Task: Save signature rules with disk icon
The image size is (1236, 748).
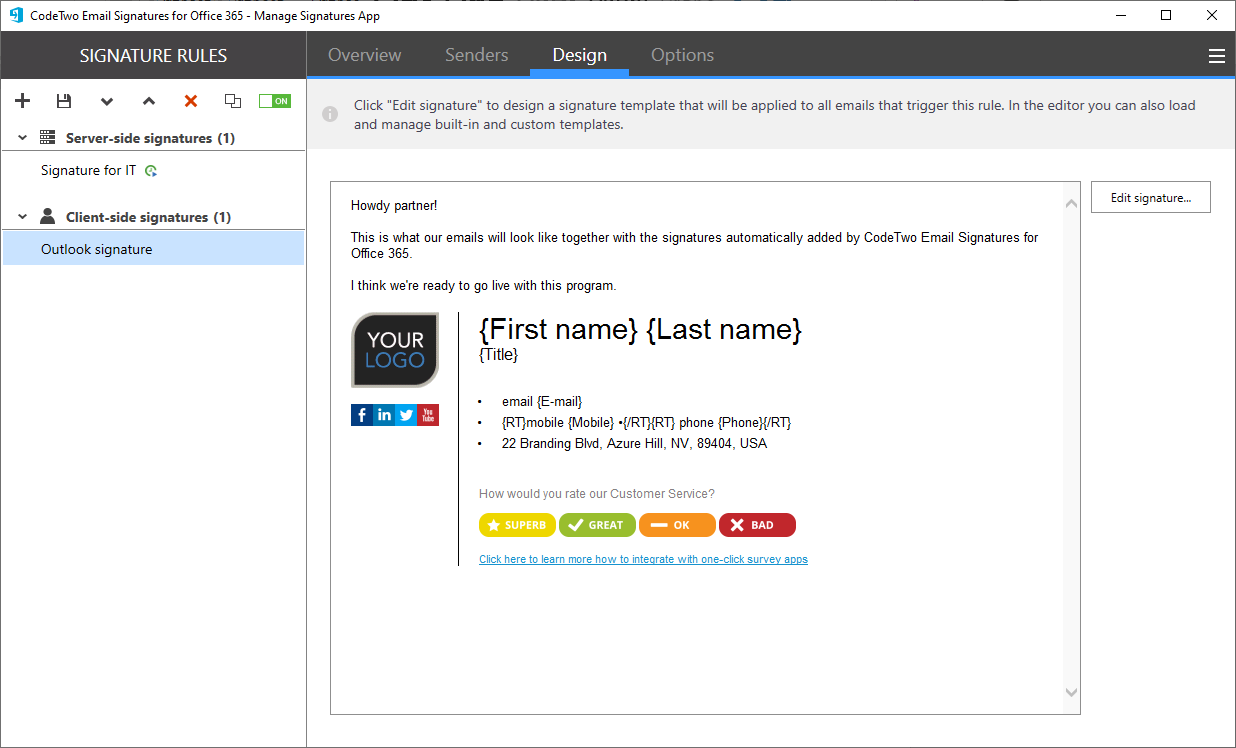Action: (x=64, y=101)
